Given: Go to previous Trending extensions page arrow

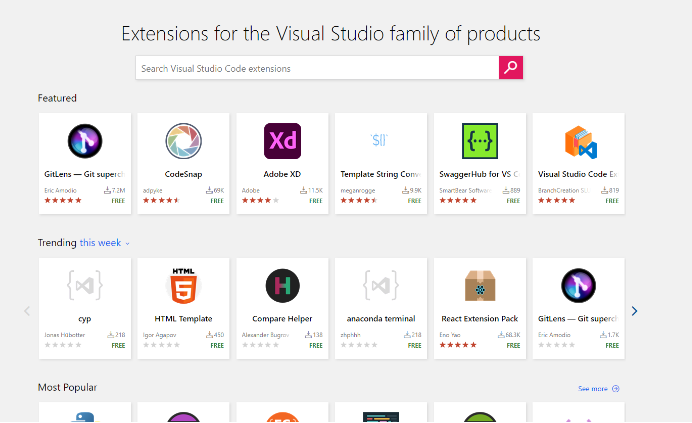Looking at the screenshot, I should point(27,311).
